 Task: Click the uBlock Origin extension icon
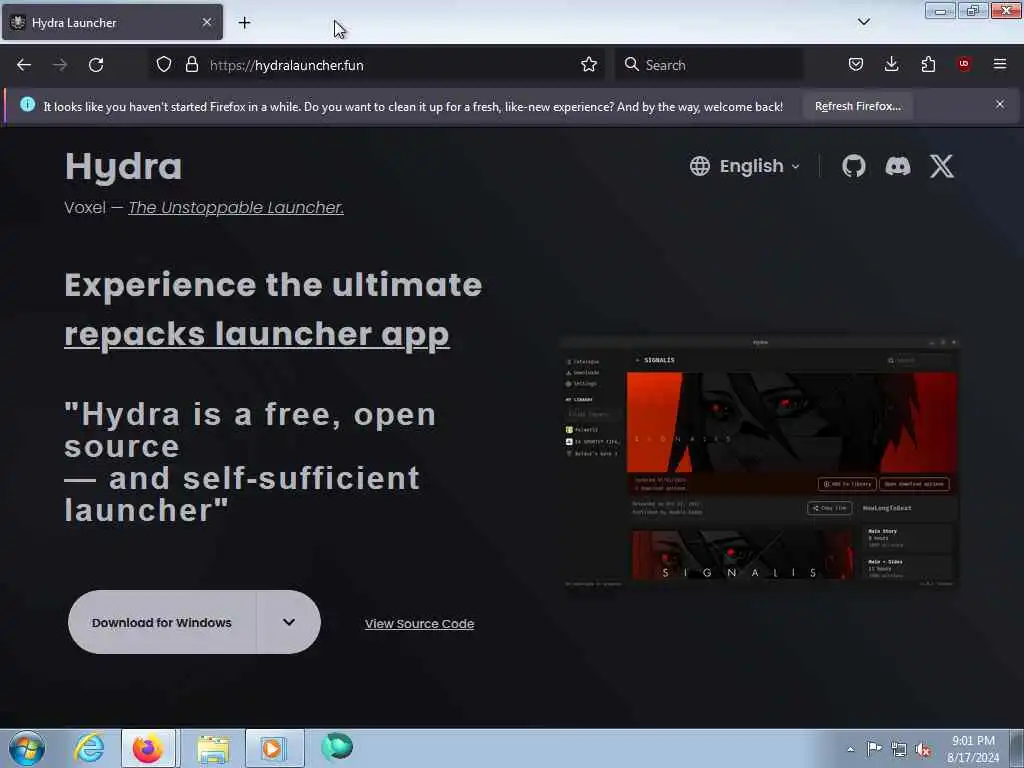click(x=964, y=64)
